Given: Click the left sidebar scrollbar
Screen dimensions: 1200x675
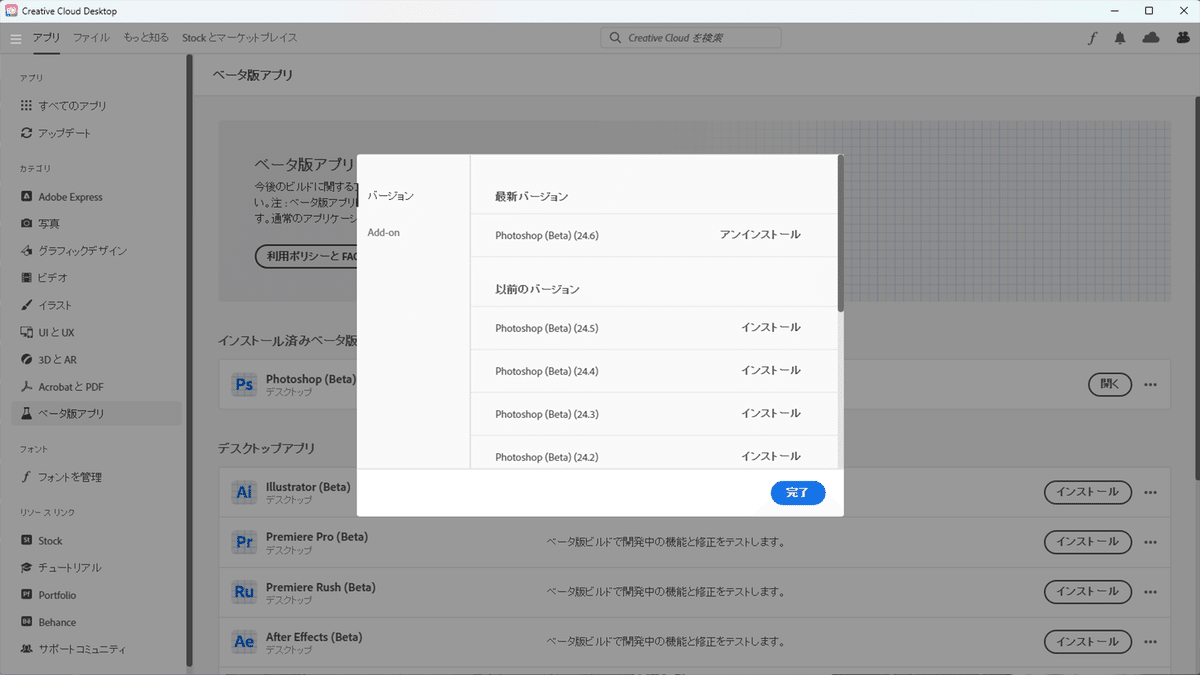Looking at the screenshot, I should click(188, 360).
